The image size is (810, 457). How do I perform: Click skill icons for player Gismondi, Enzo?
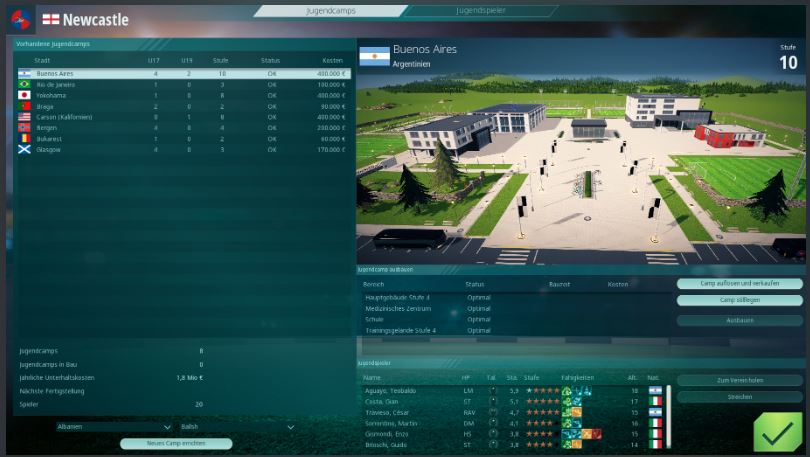[581, 434]
